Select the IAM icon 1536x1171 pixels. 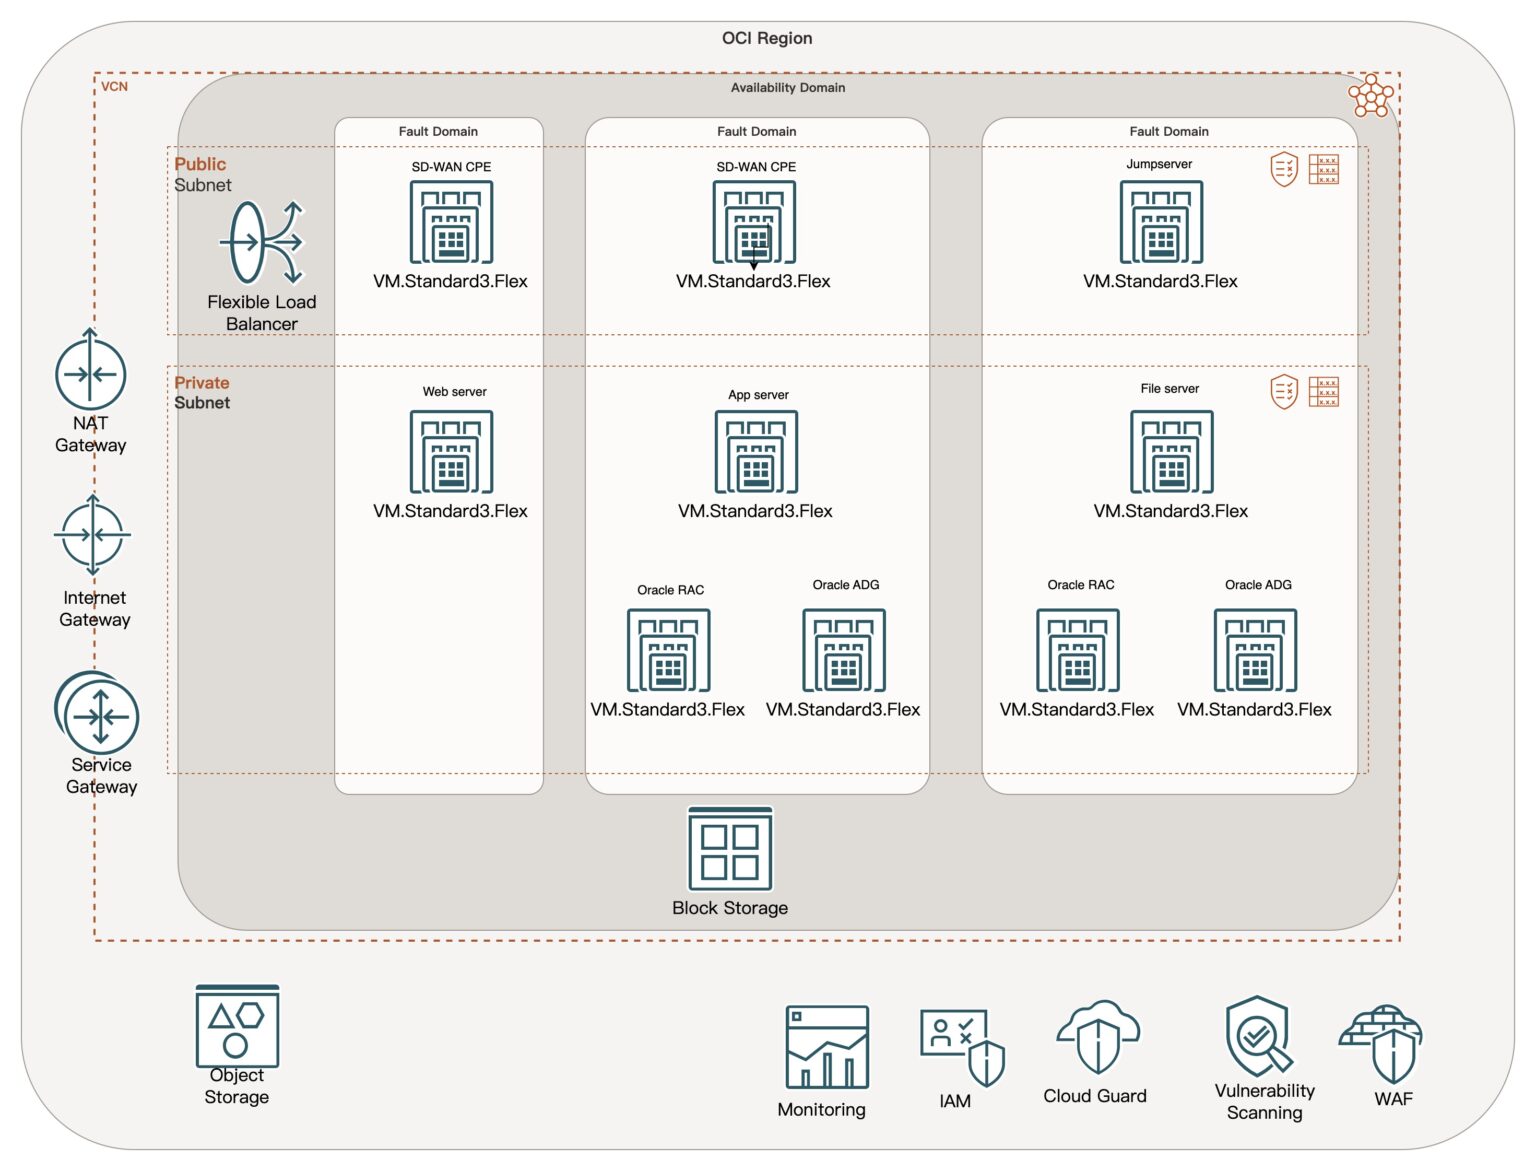961,1047
